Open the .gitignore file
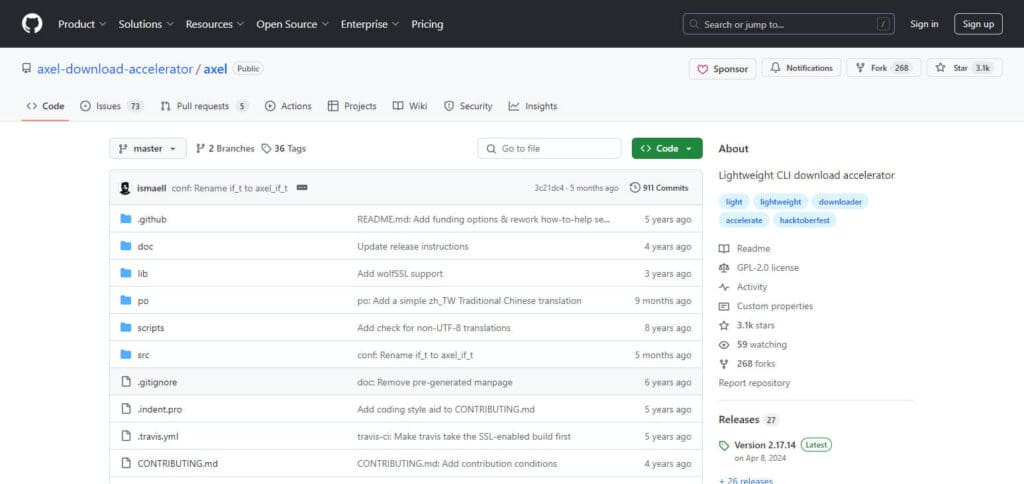Viewport: 1024px width, 484px height. coord(157,383)
